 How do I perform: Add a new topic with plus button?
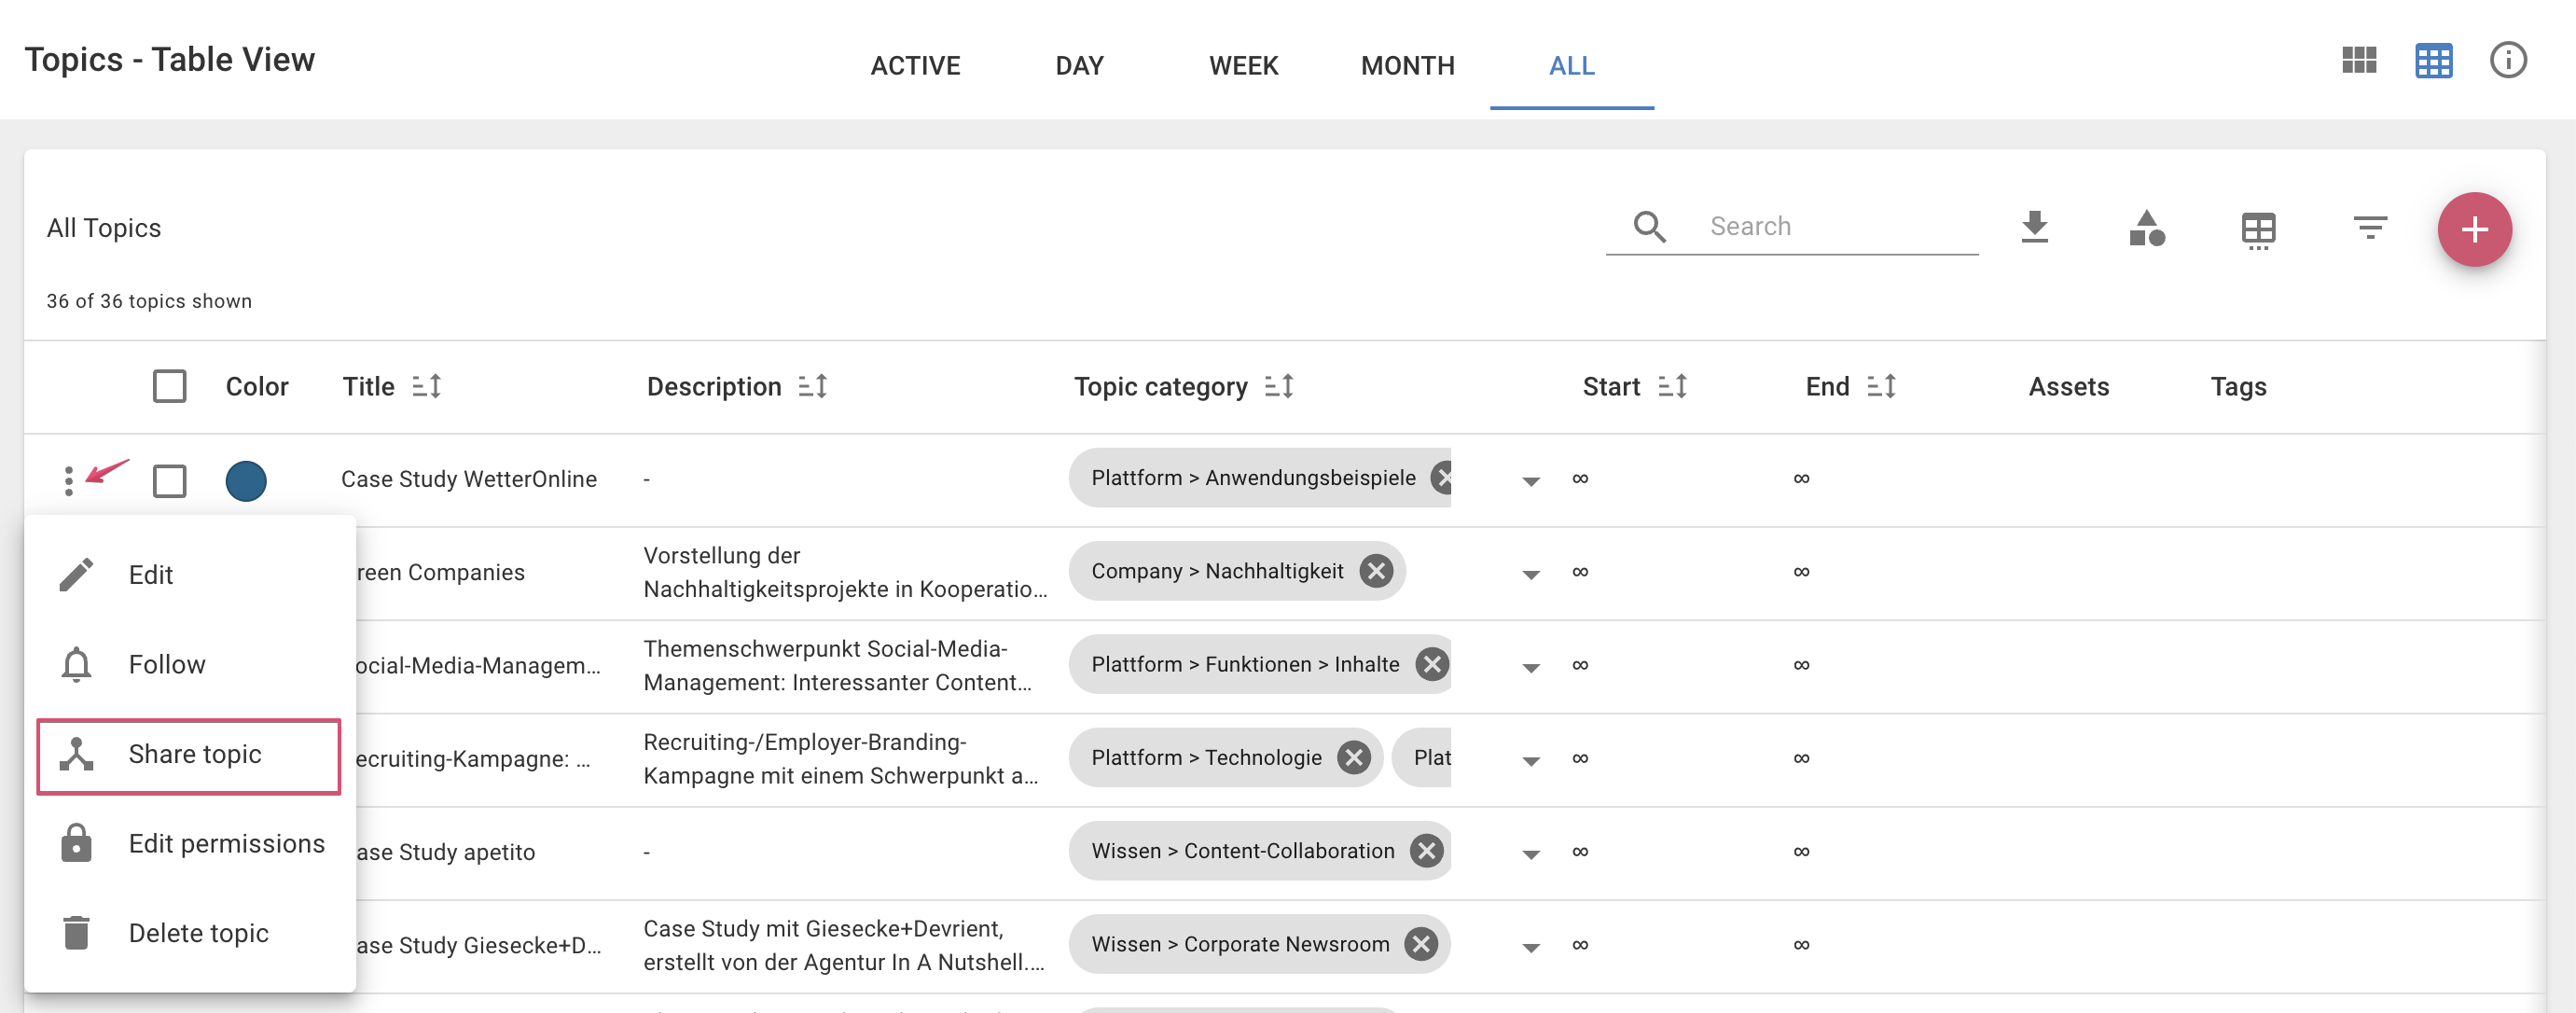click(2474, 230)
